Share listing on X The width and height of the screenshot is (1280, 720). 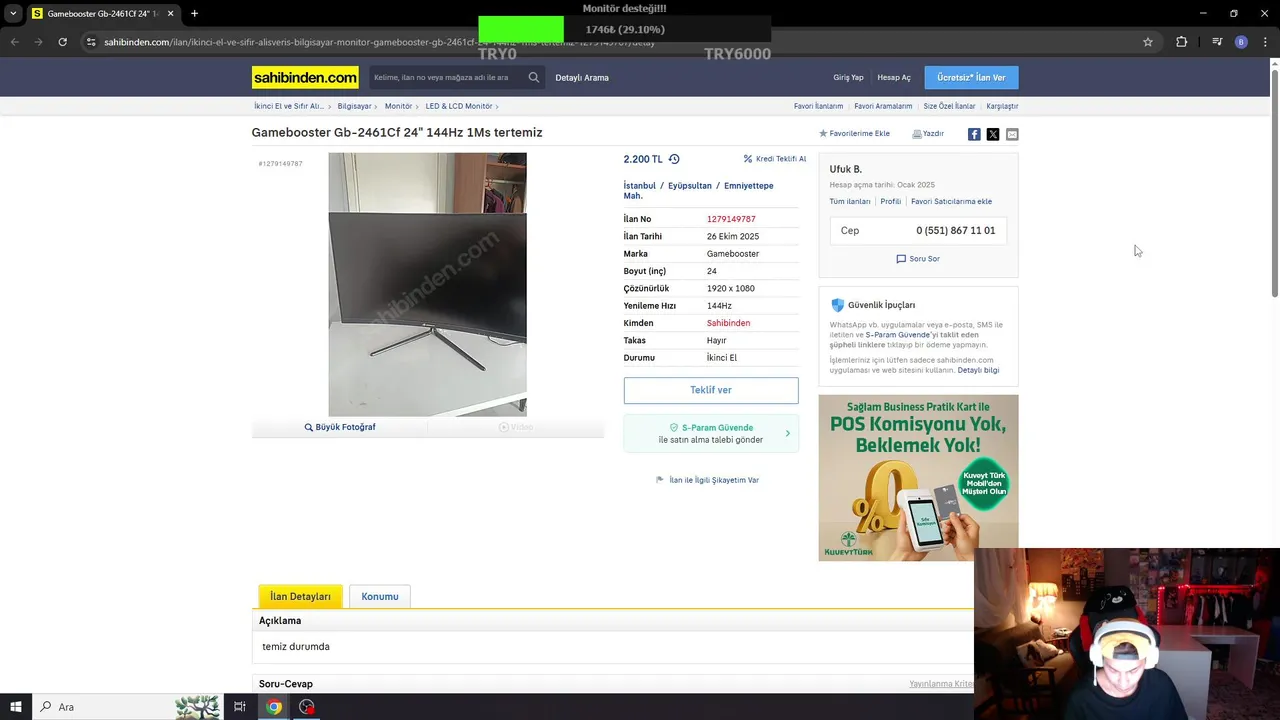pos(993,134)
